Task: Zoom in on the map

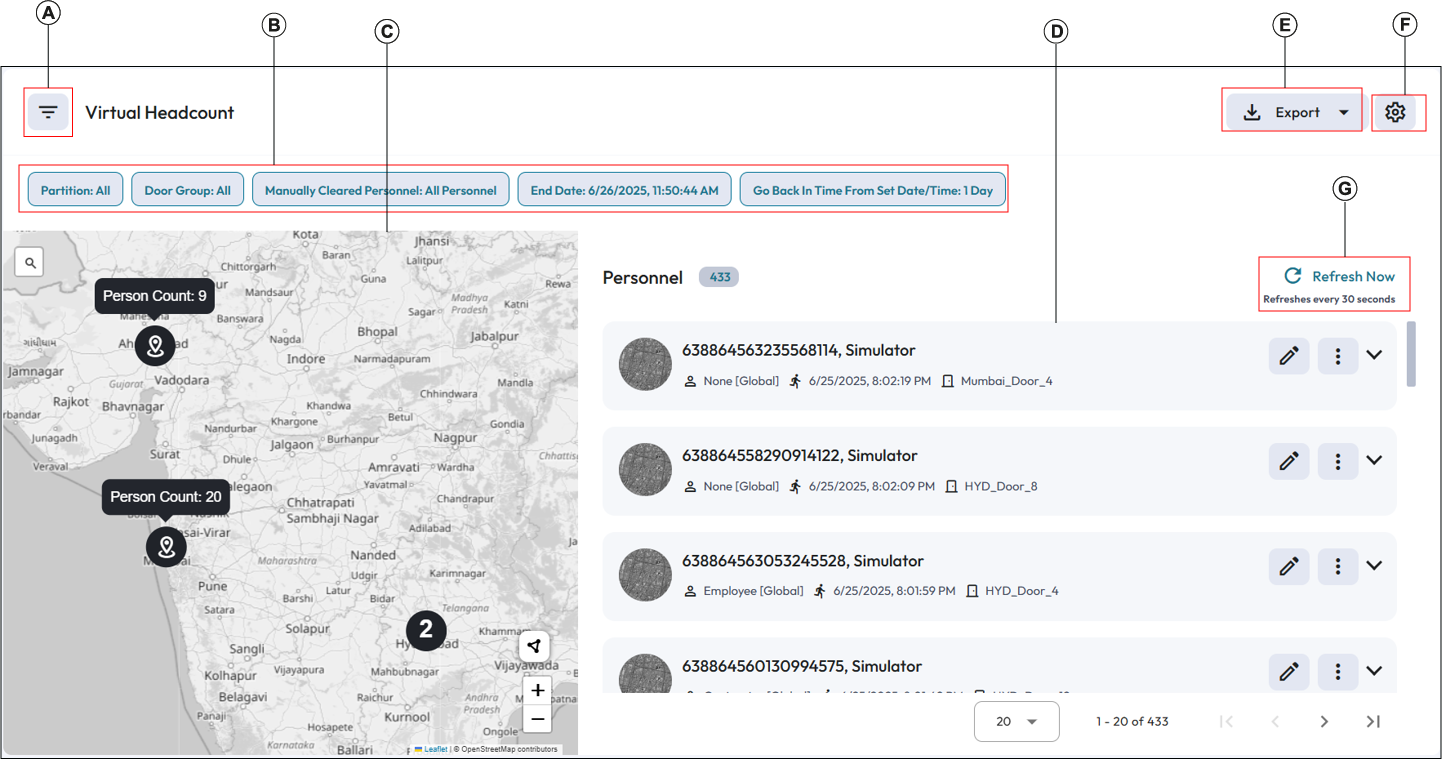Action: (537, 690)
